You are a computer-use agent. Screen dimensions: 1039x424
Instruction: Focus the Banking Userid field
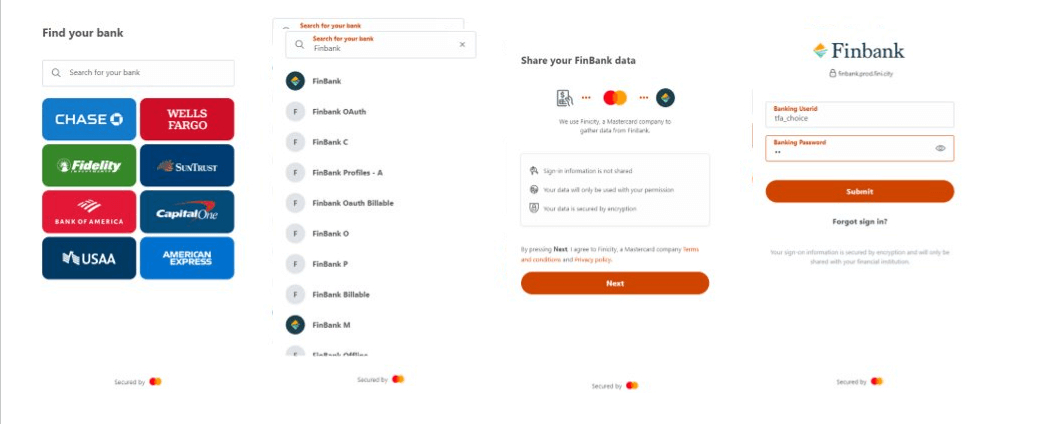tap(859, 114)
